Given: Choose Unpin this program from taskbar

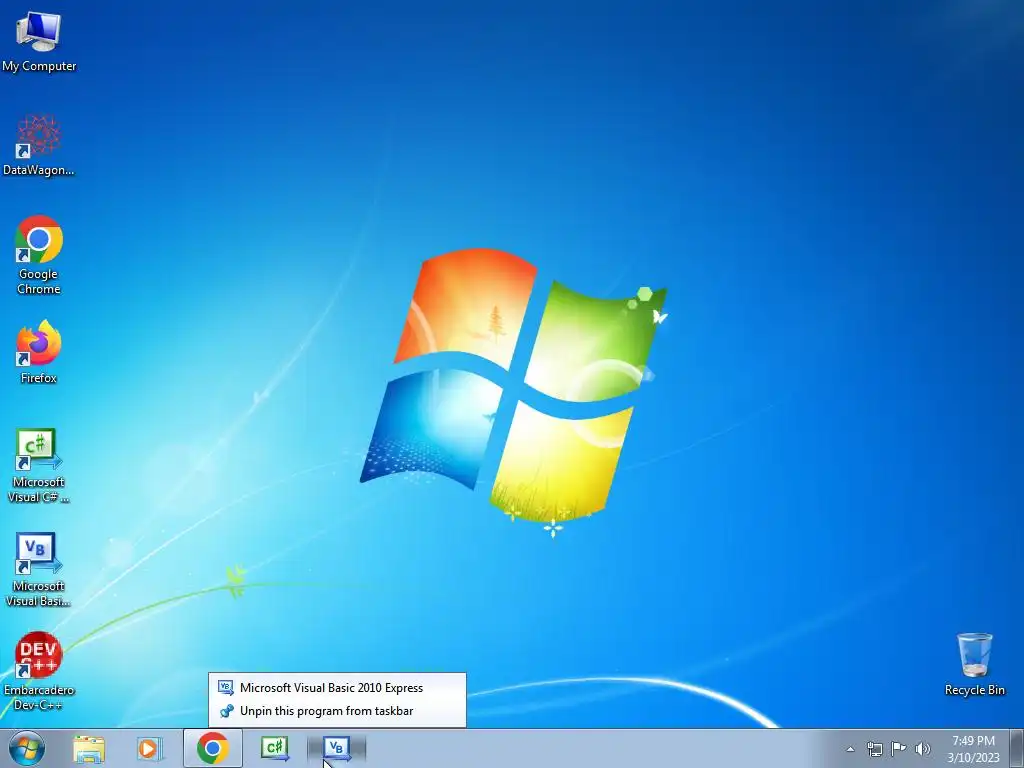Looking at the screenshot, I should click(x=337, y=711).
